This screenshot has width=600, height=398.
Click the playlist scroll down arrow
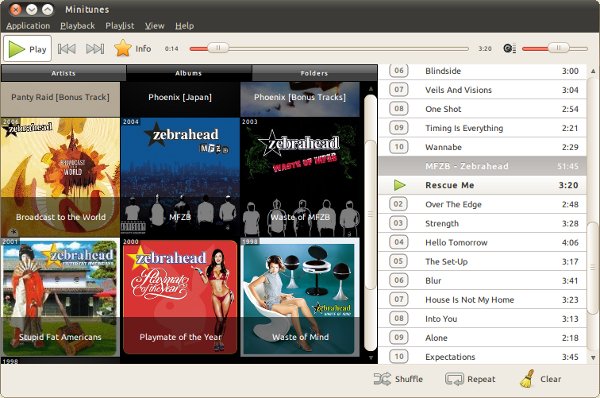593,358
